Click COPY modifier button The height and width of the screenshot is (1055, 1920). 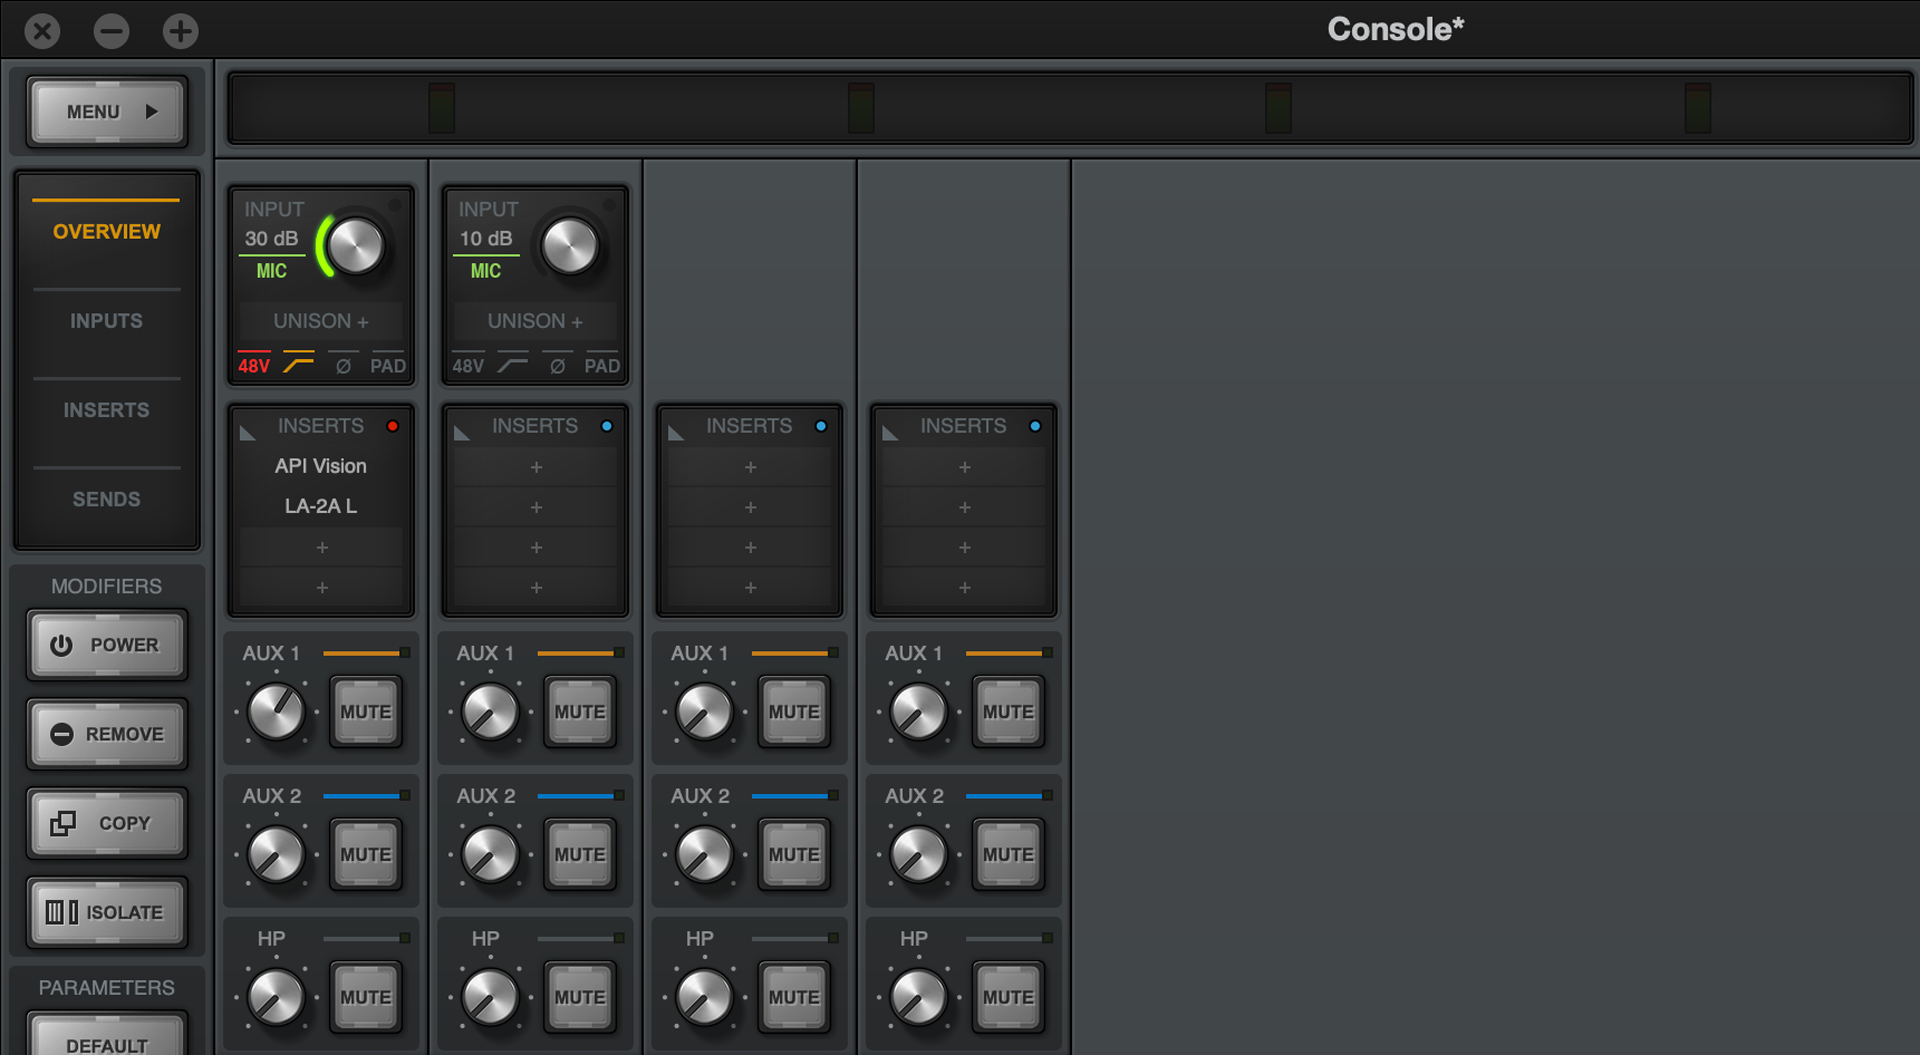pos(107,823)
